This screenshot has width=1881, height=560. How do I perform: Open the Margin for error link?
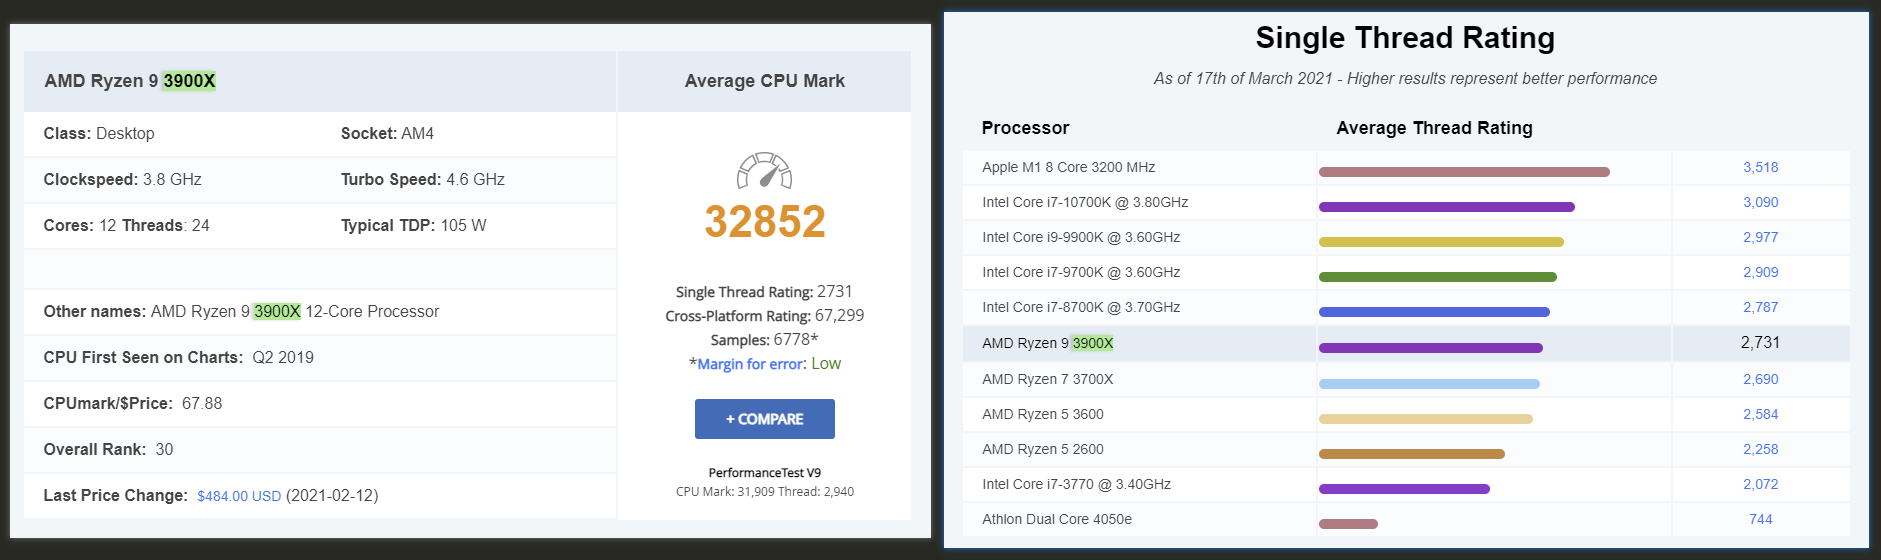750,364
